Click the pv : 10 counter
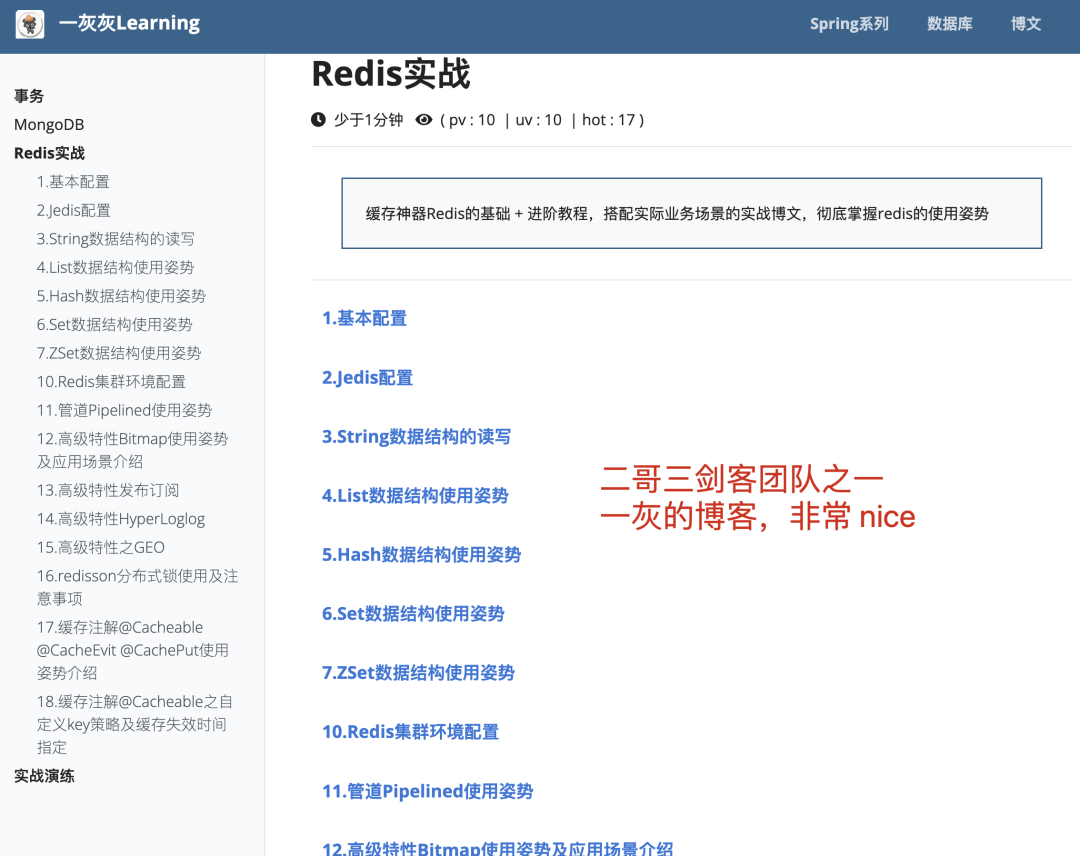1080x856 pixels. (472, 120)
